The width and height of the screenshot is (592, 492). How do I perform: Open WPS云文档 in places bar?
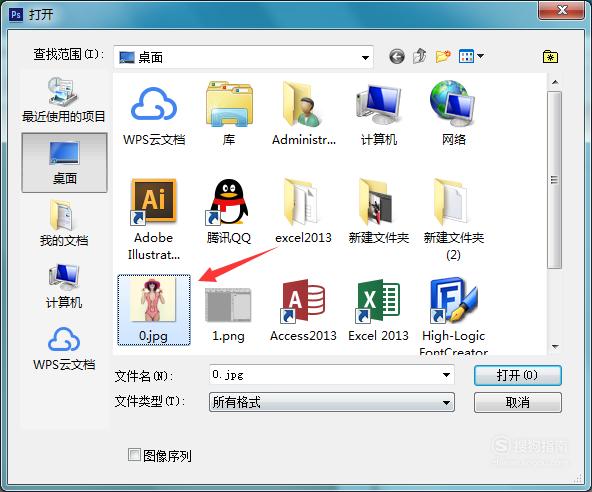(x=64, y=349)
